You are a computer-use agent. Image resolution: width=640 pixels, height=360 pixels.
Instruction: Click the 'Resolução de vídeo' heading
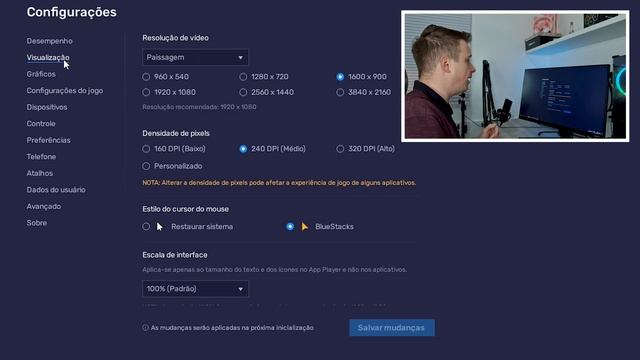pyautogui.click(x=176, y=38)
